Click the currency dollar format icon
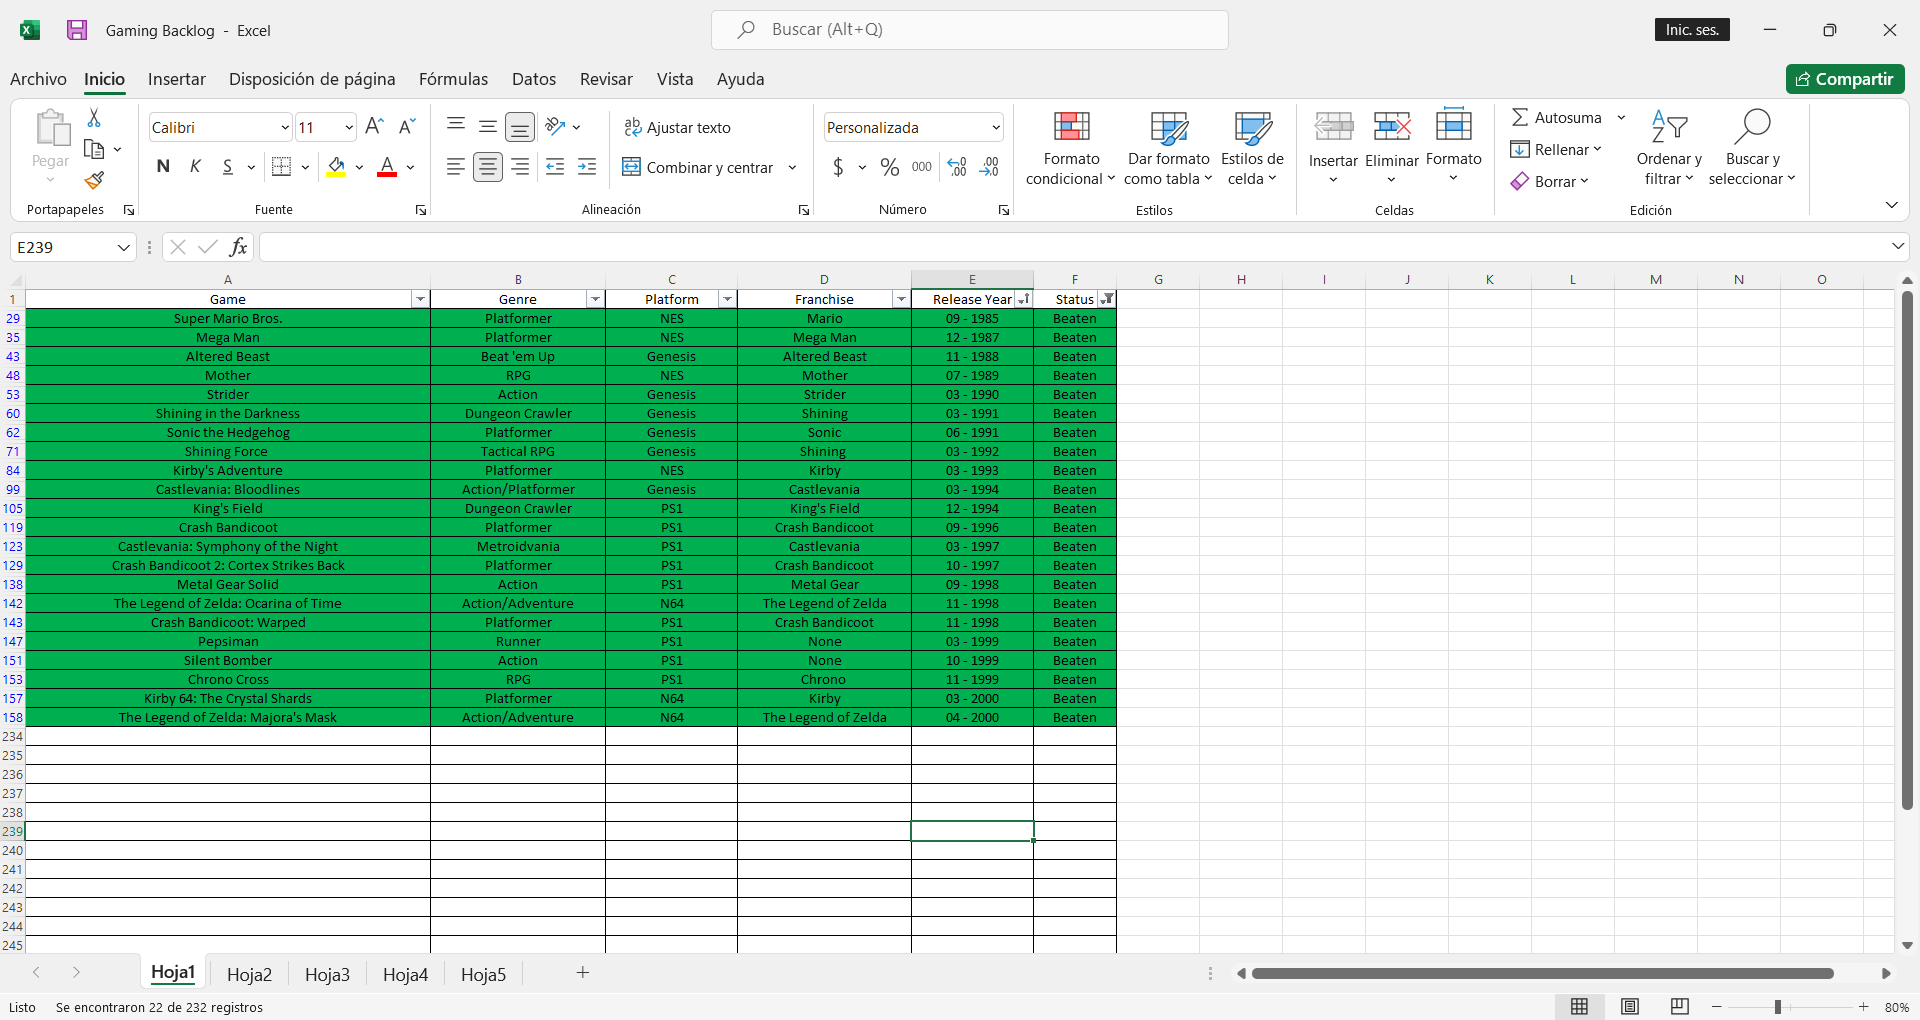 pyautogui.click(x=838, y=167)
